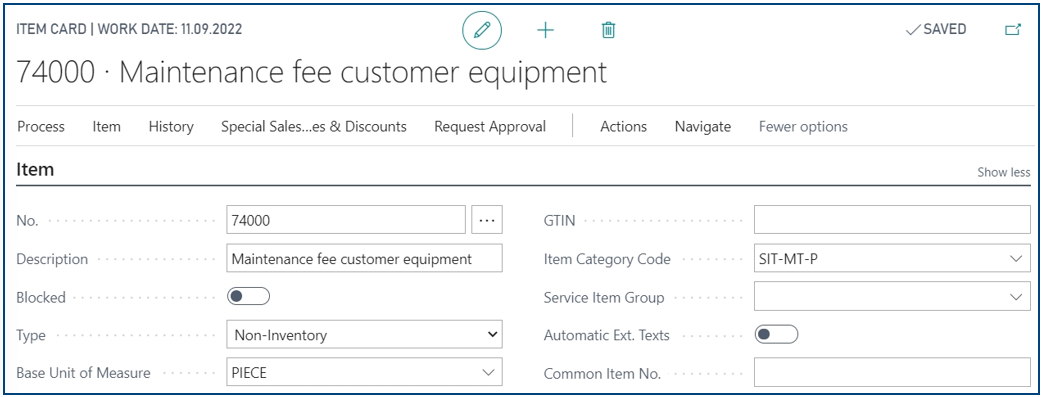Collapse the Item section heading
The height and width of the screenshot is (397, 1043).
point(35,170)
